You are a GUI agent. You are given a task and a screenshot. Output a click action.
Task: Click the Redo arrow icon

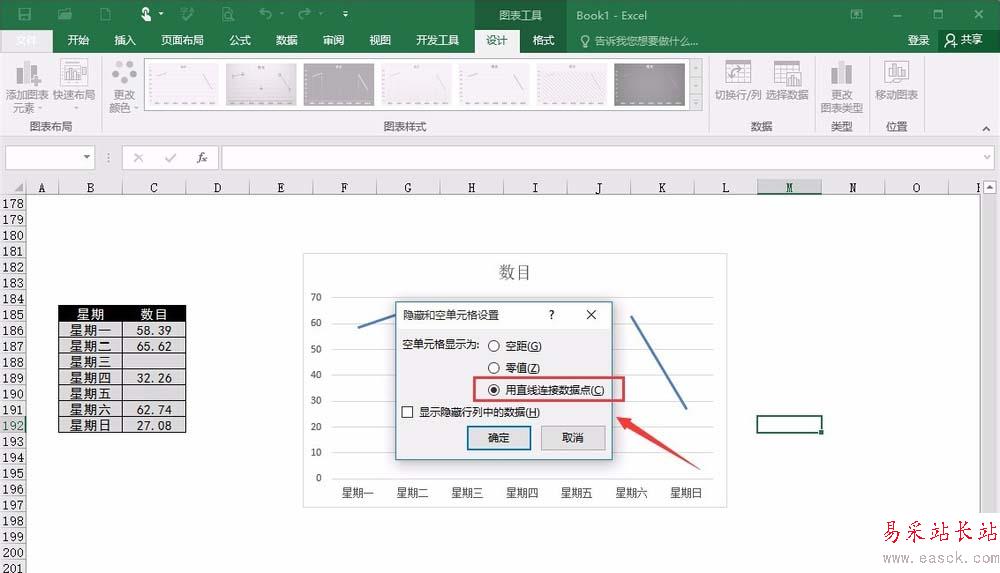(305, 13)
